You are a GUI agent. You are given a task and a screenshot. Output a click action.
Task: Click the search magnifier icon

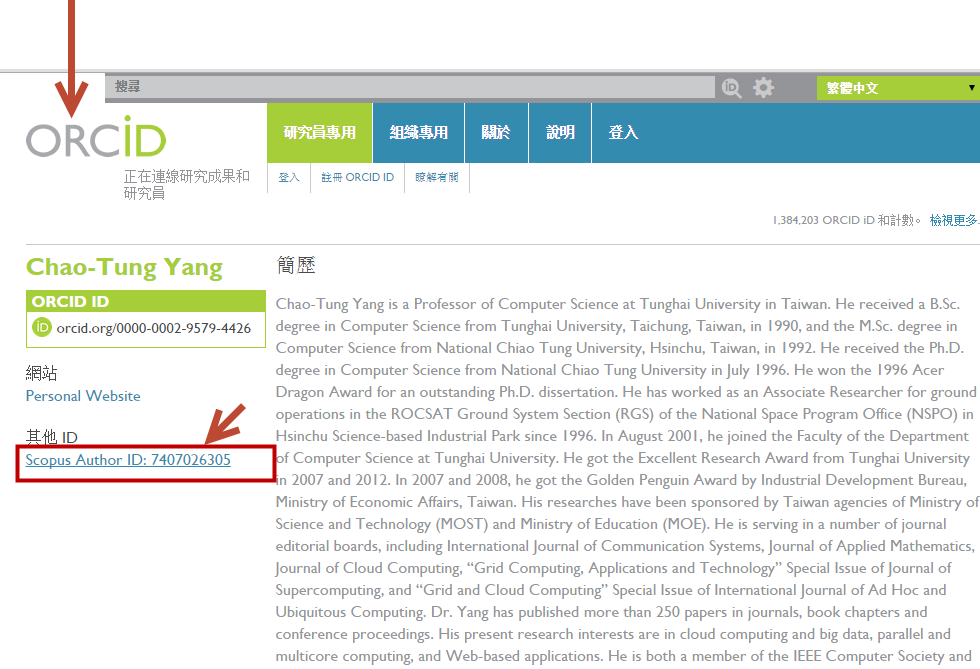pos(731,88)
